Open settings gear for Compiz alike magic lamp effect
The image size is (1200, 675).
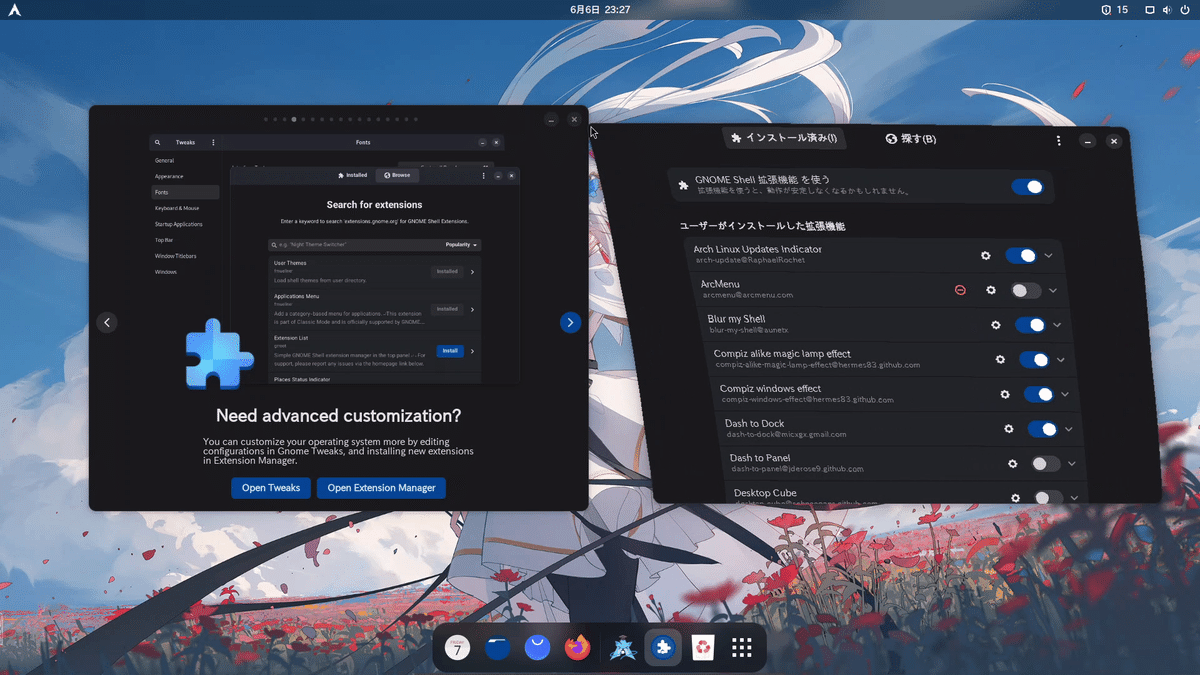pos(1000,360)
